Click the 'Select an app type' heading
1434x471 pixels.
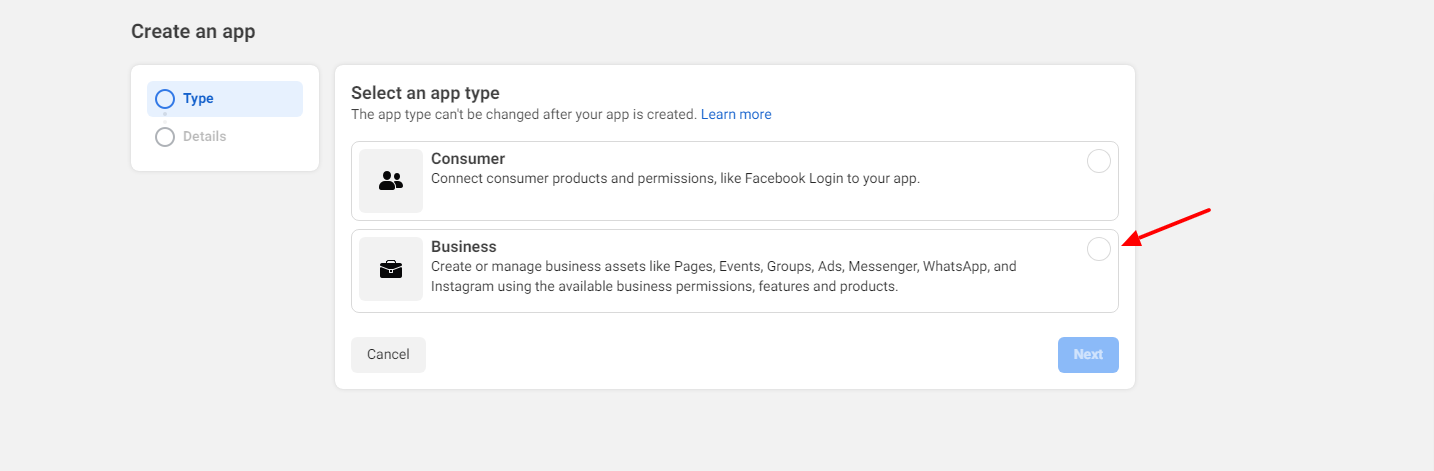pos(425,93)
